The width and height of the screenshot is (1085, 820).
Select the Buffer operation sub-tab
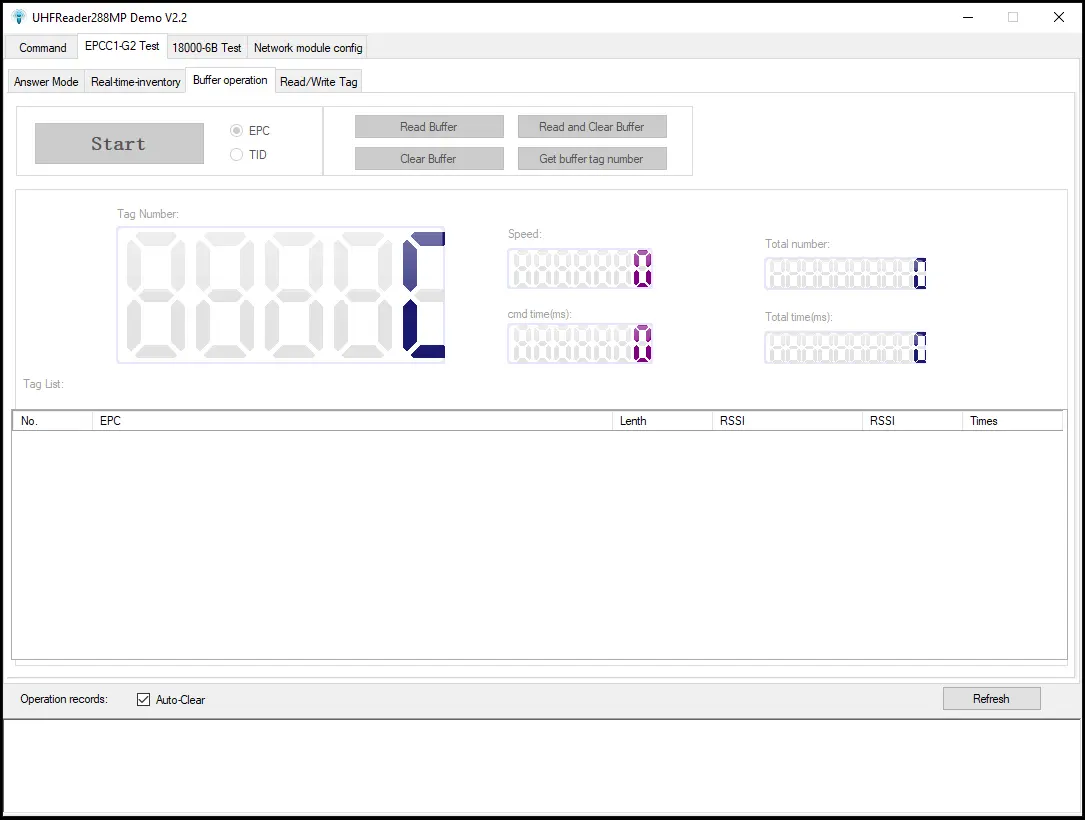point(230,80)
